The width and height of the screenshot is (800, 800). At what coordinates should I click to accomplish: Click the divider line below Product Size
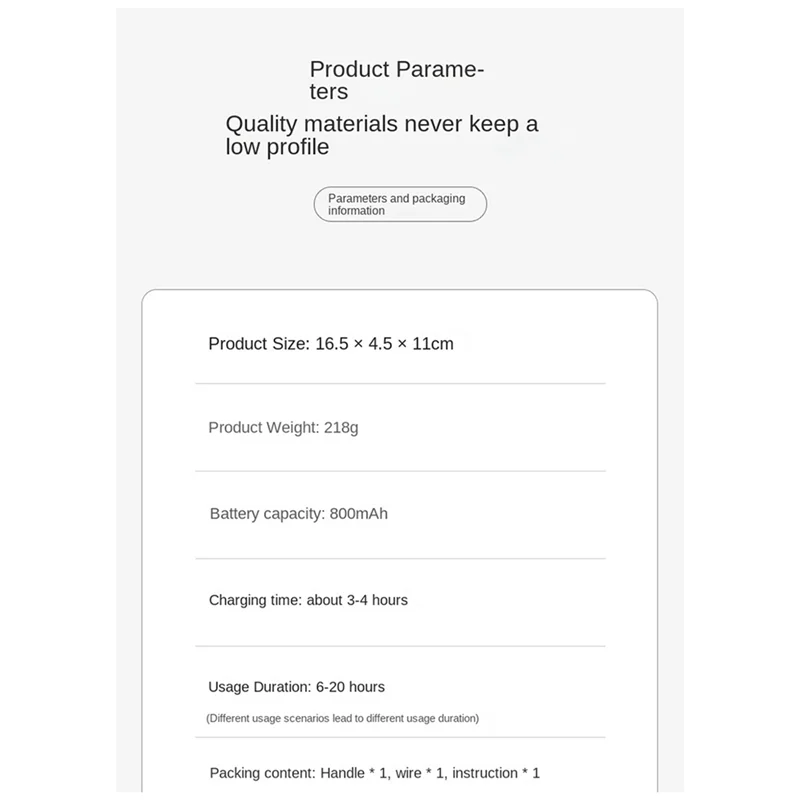pyautogui.click(x=400, y=383)
